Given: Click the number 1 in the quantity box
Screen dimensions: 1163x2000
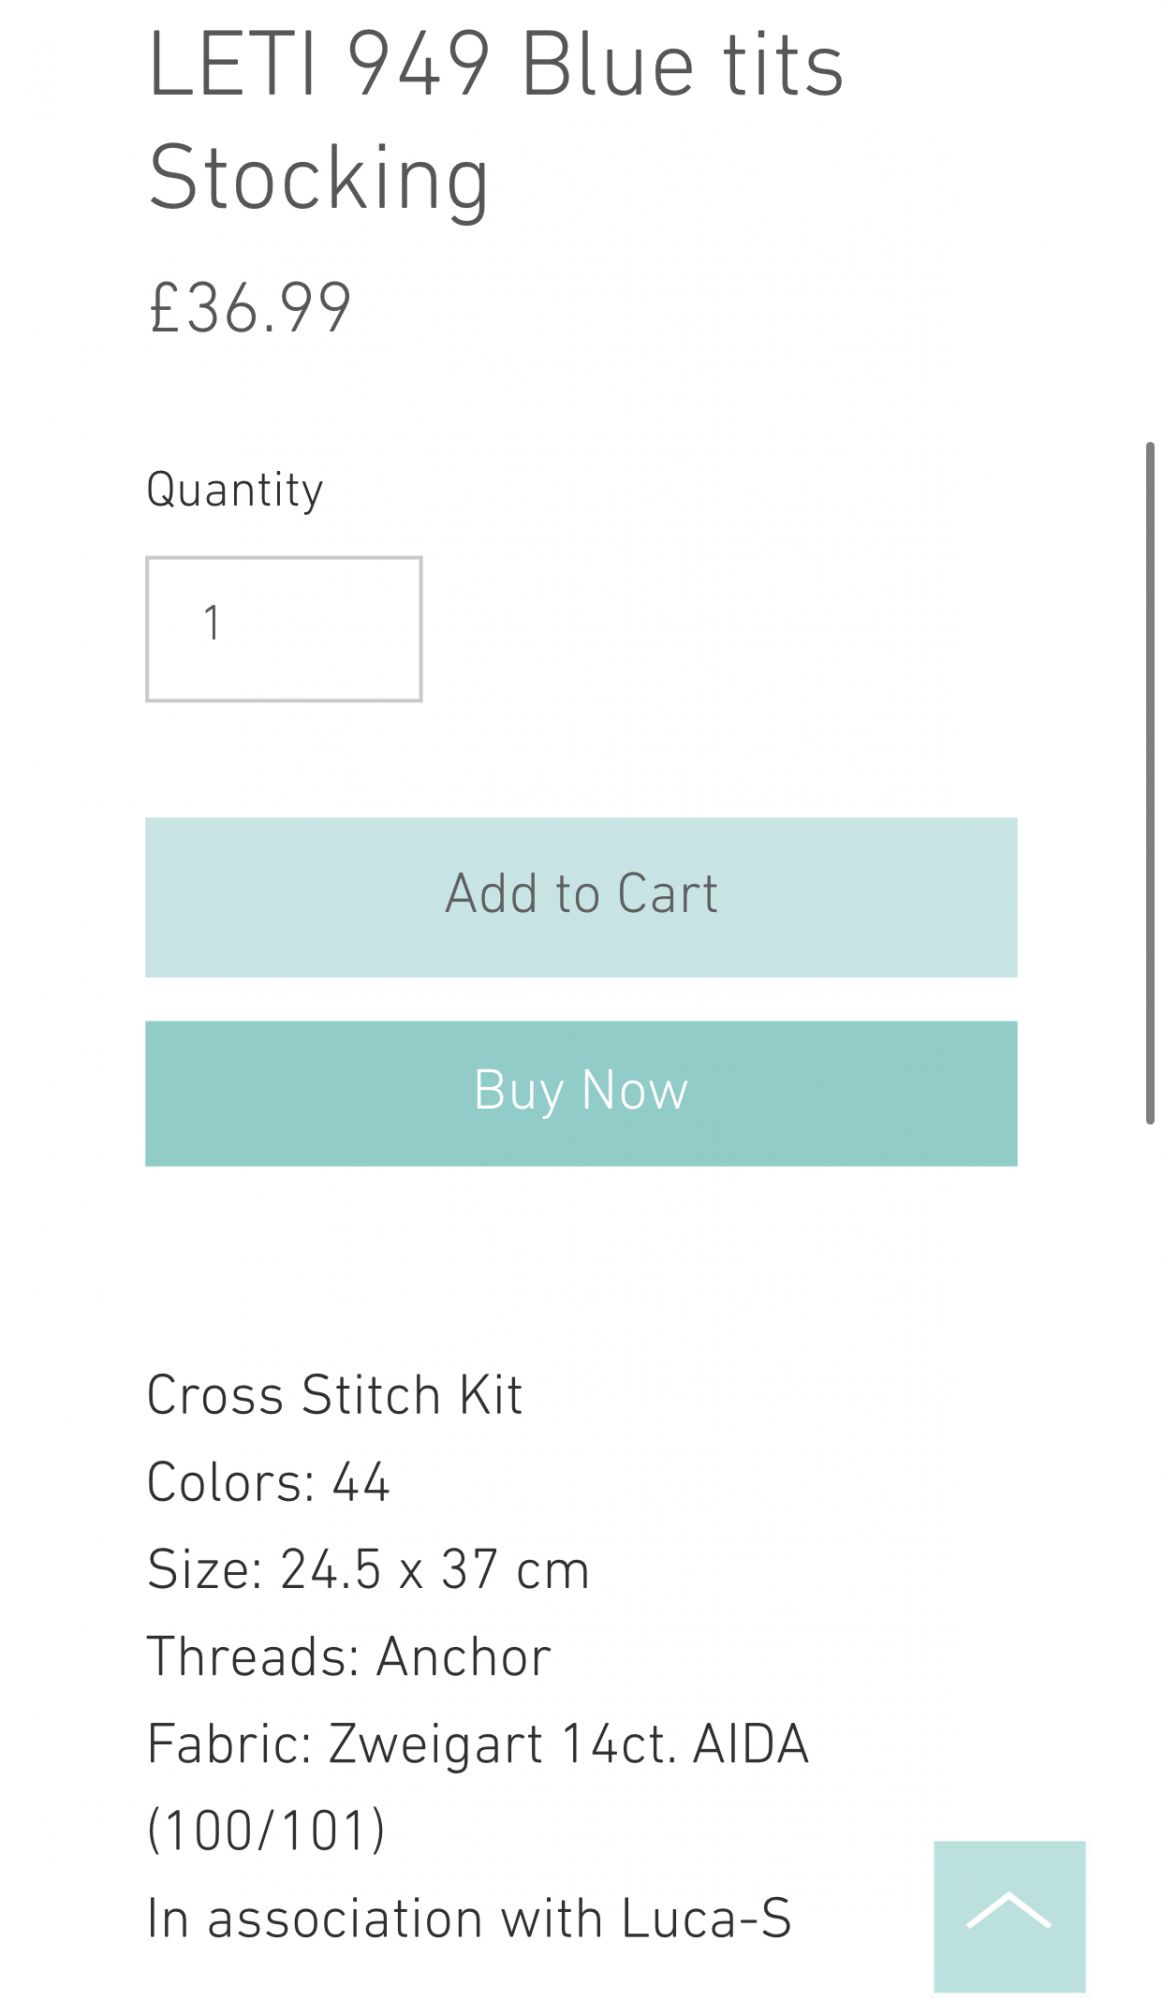Looking at the screenshot, I should point(212,623).
